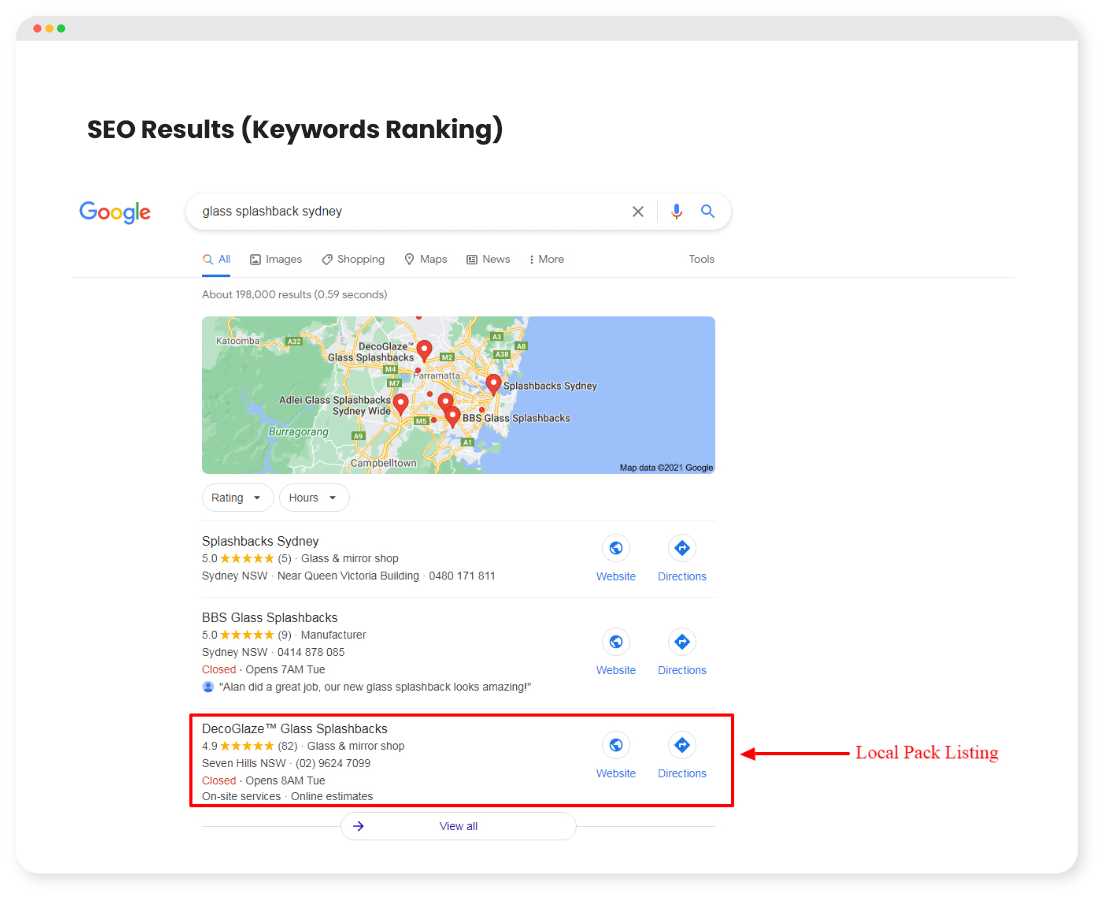This screenshot has width=1104, height=900.
Task: Open the Splashbacks Sydney listing title
Action: click(261, 541)
